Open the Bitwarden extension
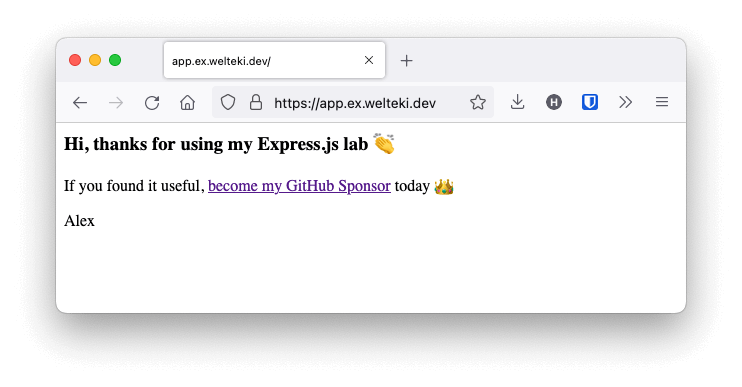742x387 pixels. pos(590,102)
